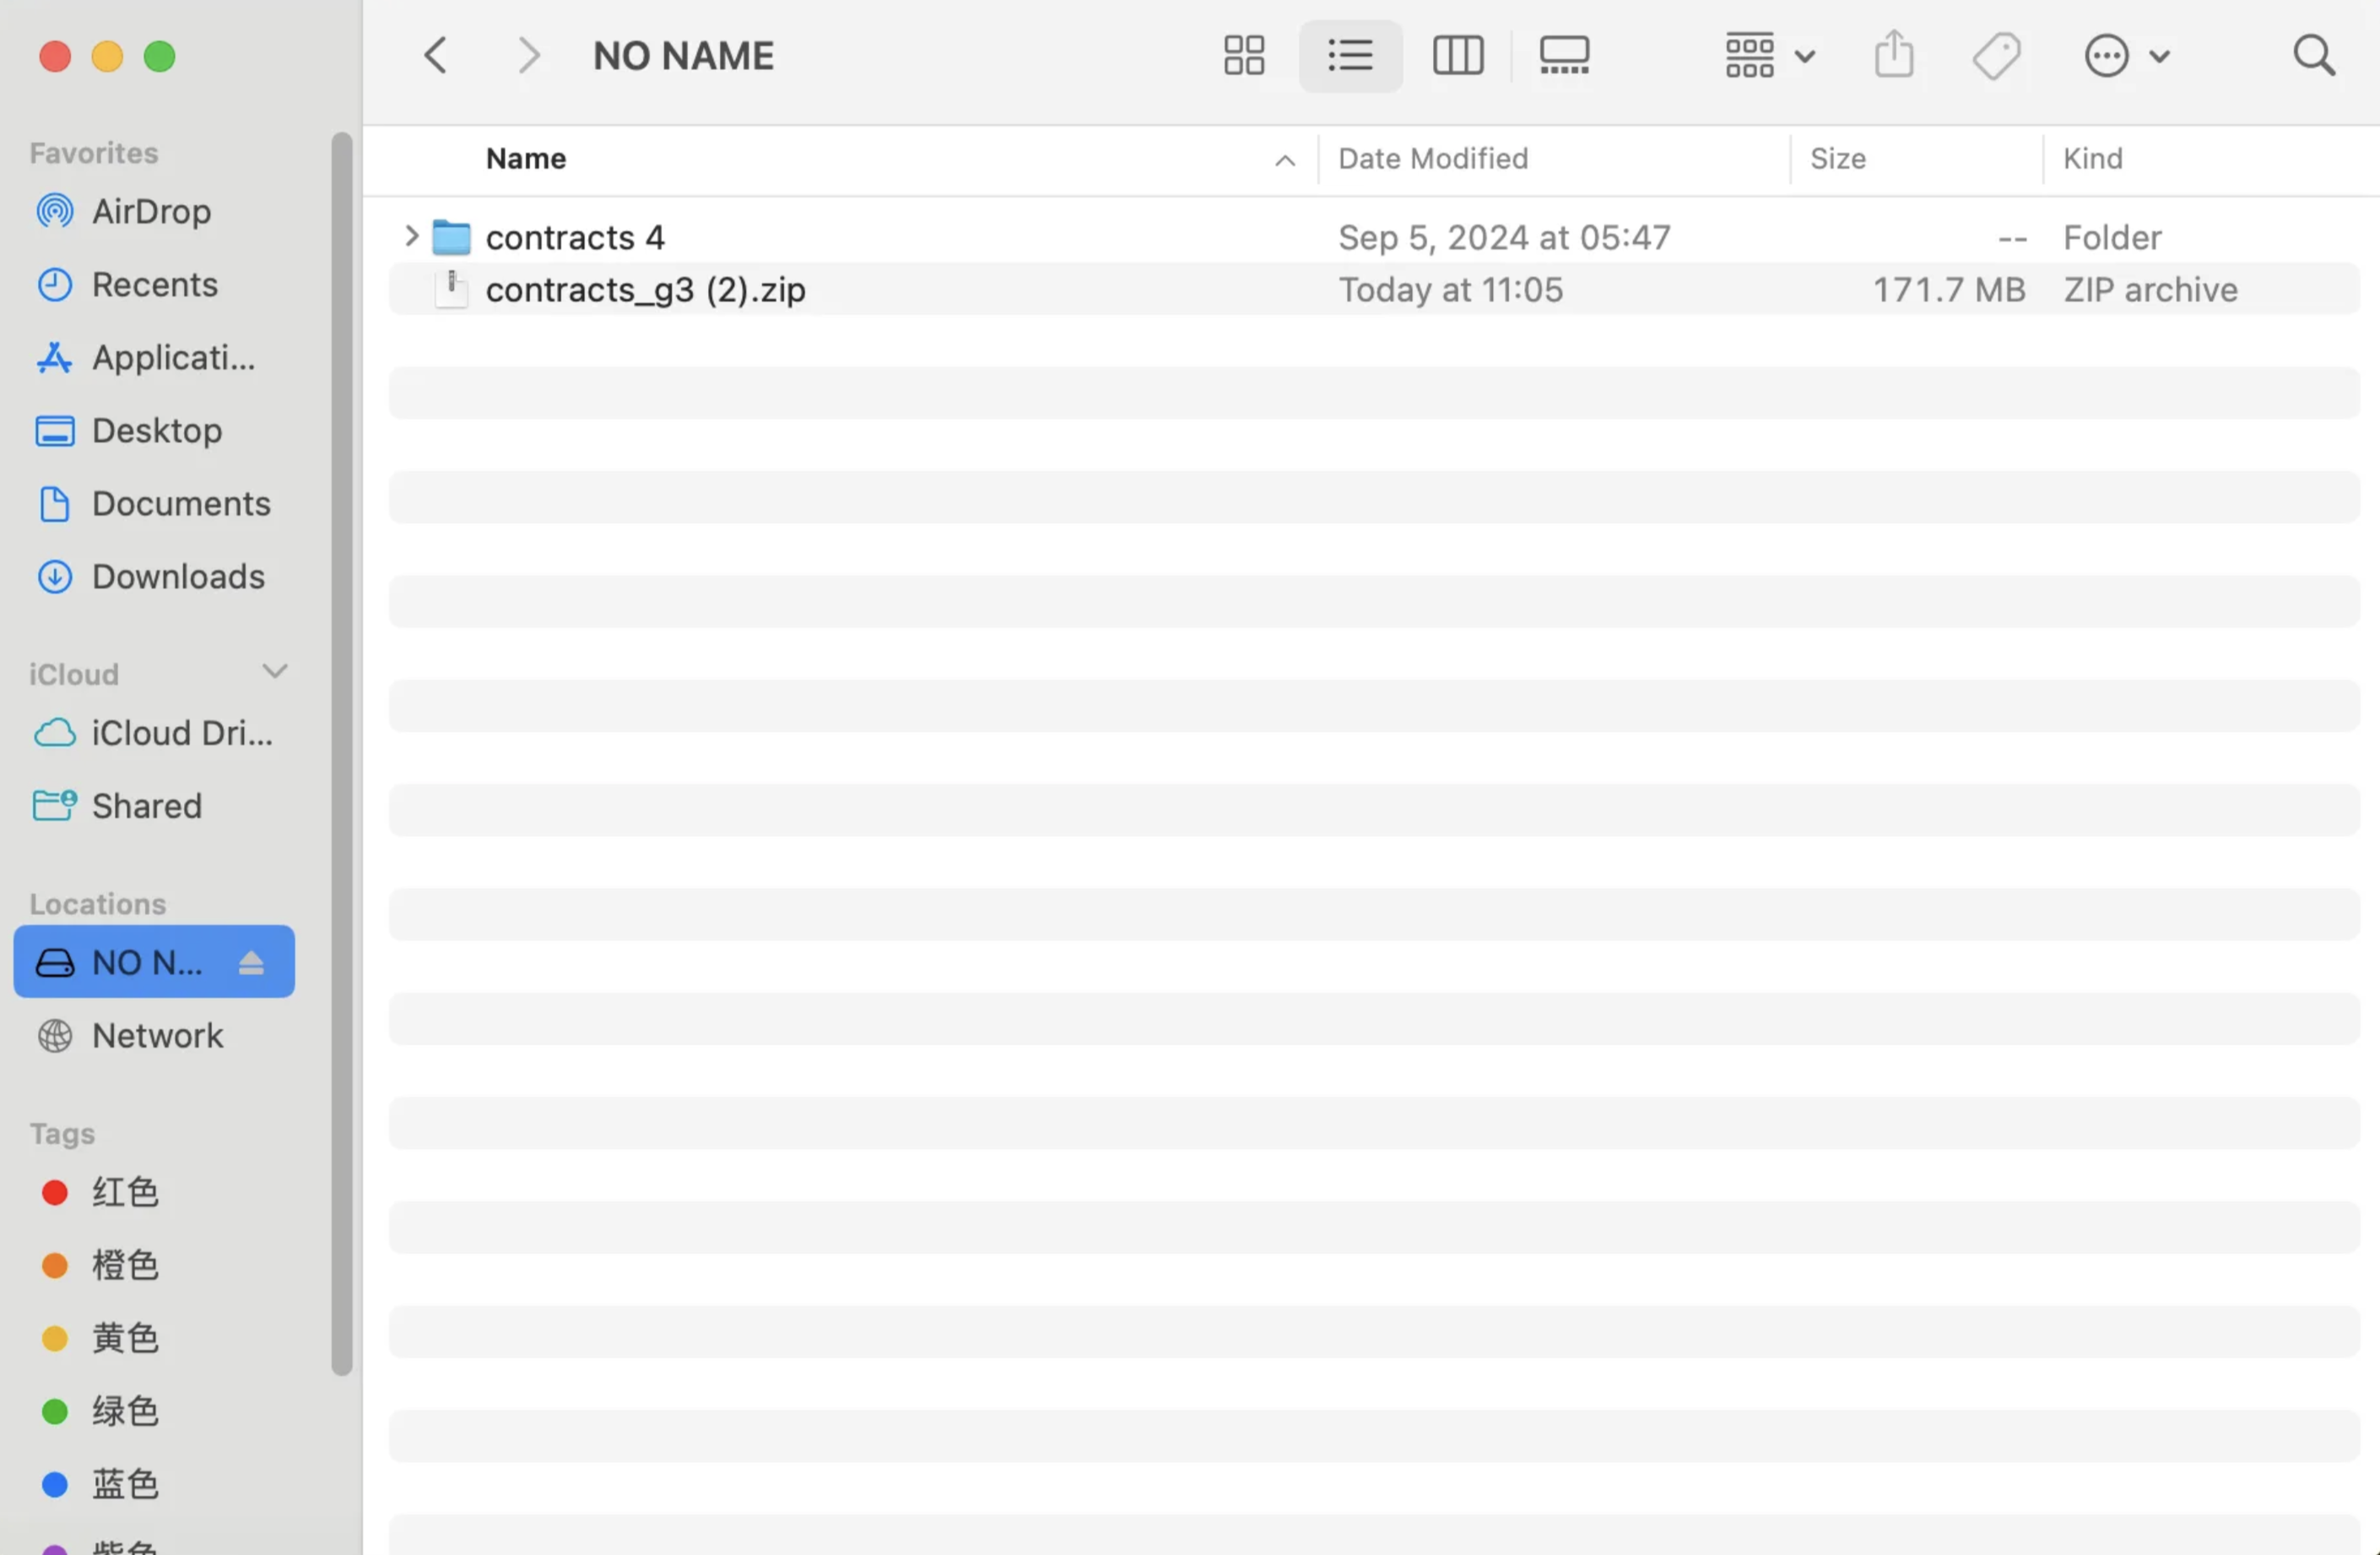Click the Edit Tags icon

coord(1996,55)
